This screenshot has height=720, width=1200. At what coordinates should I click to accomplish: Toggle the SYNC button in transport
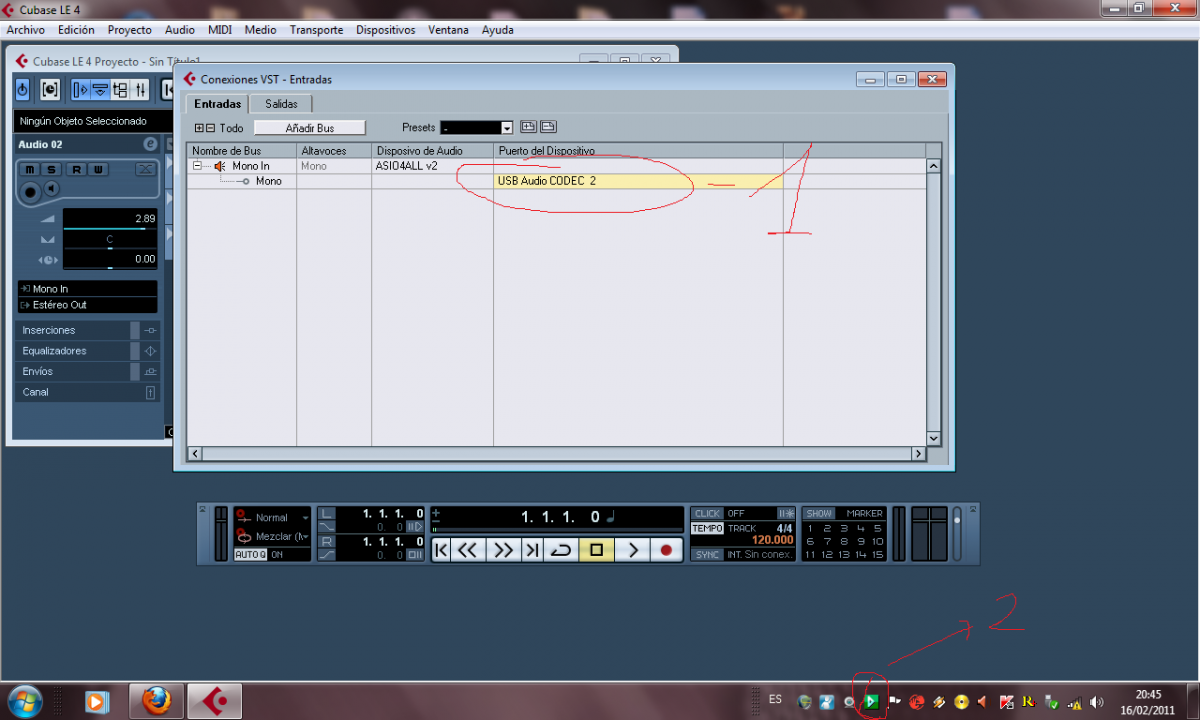click(x=708, y=554)
